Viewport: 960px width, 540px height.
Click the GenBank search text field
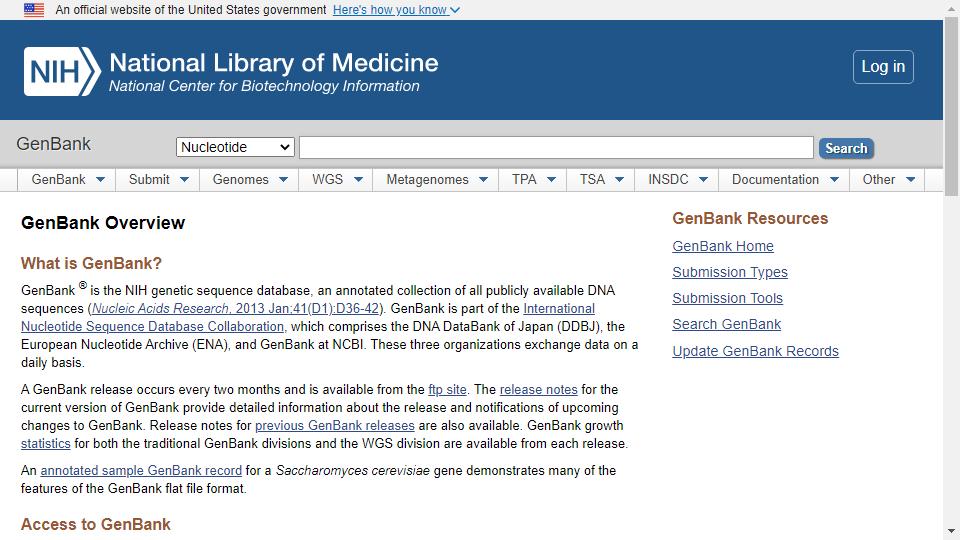(556, 148)
